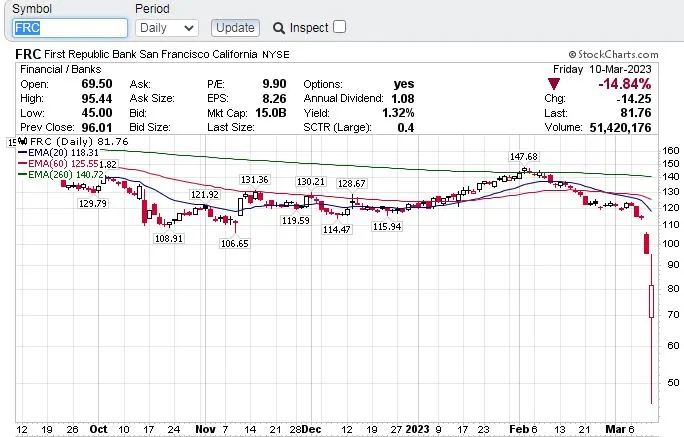Click the First Republic Bank company name
This screenshot has height=437, width=684.
[x=151, y=55]
